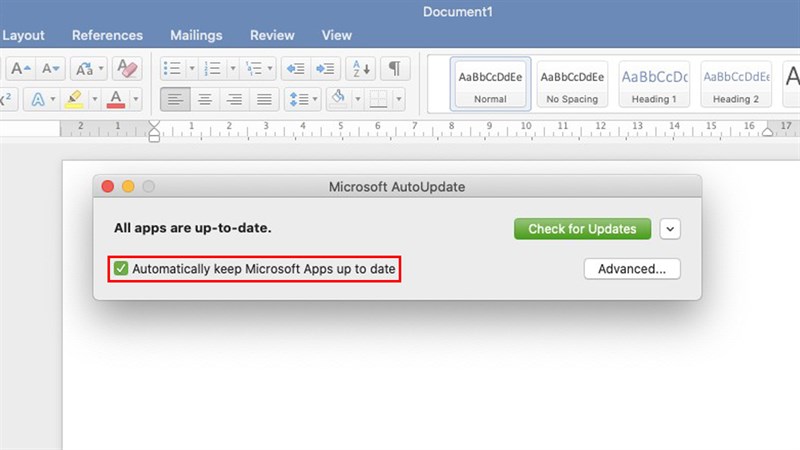The width and height of the screenshot is (800, 450).
Task: Uncheck Automatically keep Microsoft Apps up to date
Action: pos(121,268)
